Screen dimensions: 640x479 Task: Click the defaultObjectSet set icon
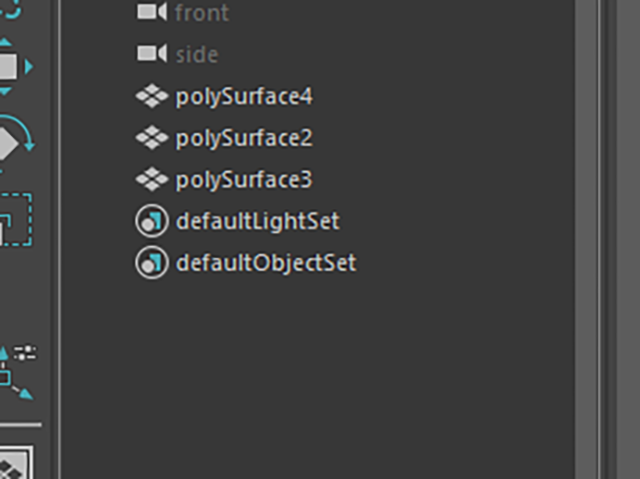tap(151, 263)
